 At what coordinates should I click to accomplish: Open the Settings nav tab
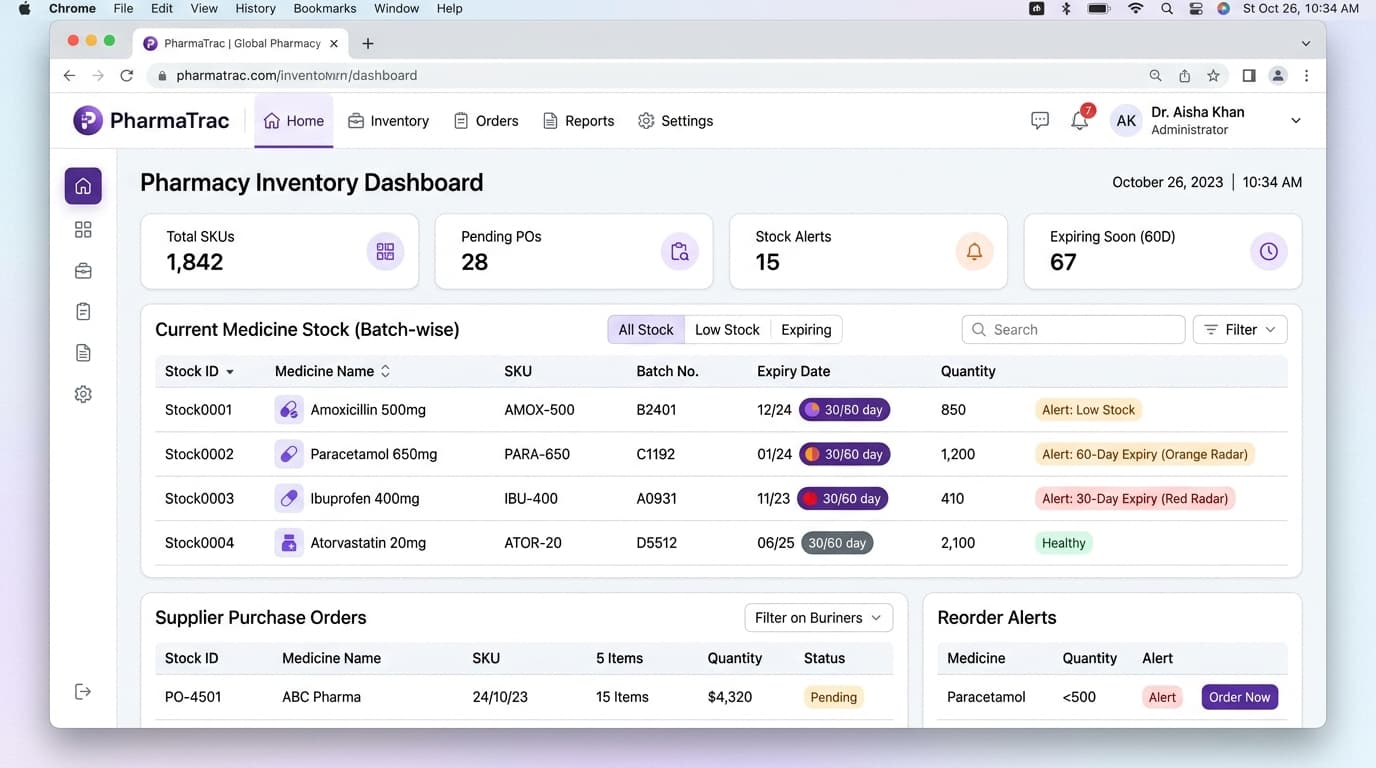(x=676, y=121)
